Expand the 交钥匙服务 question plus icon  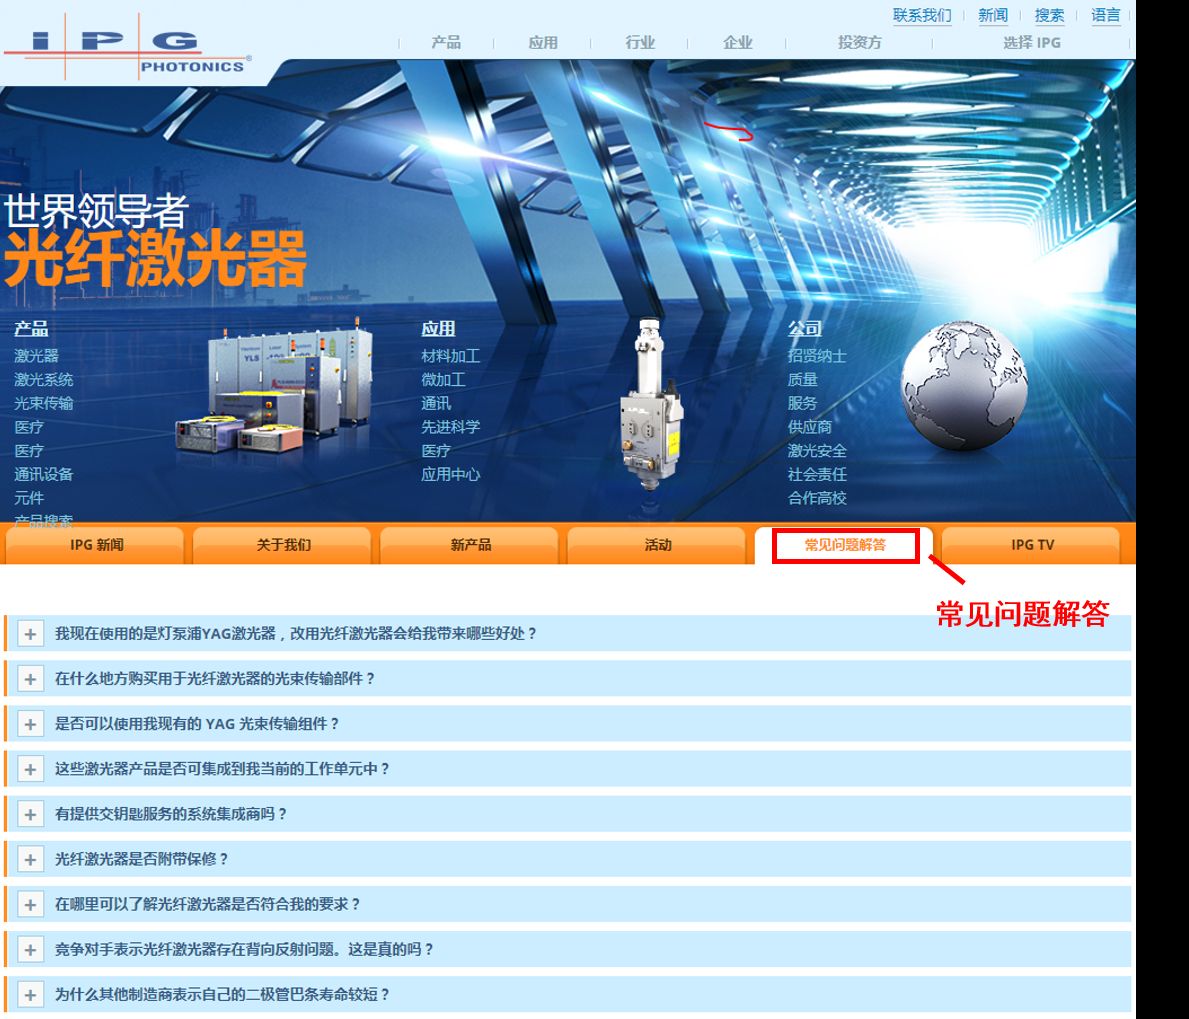pyautogui.click(x=30, y=814)
